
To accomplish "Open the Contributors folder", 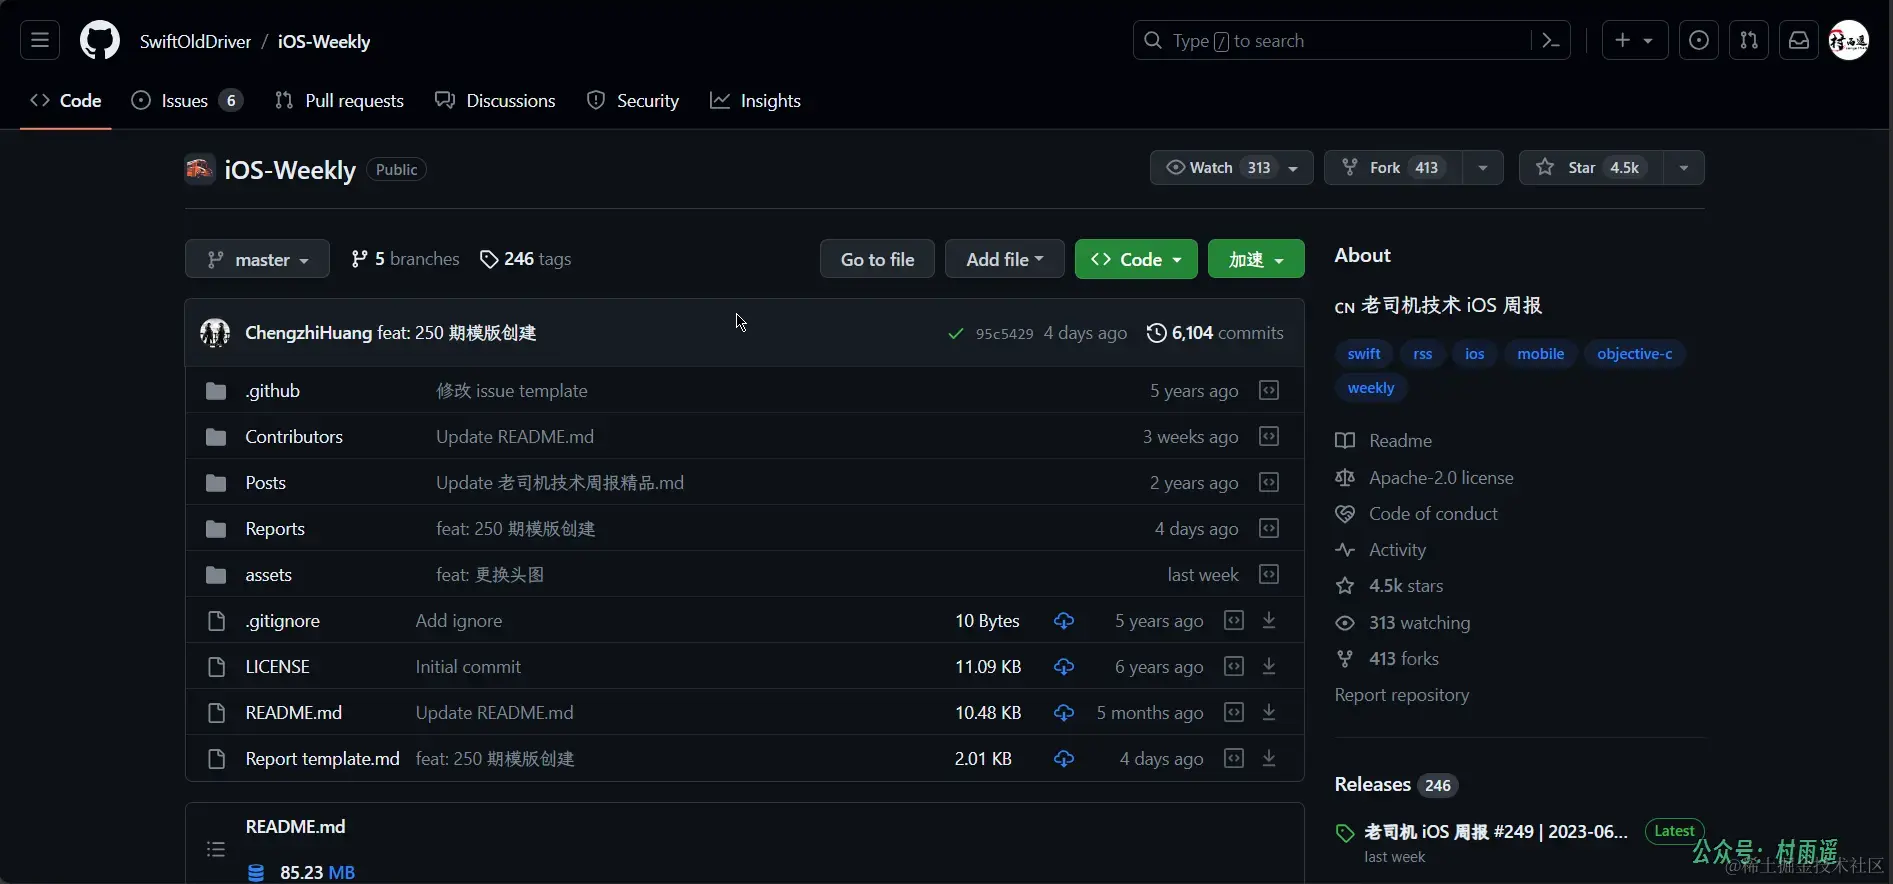I will tap(294, 437).
